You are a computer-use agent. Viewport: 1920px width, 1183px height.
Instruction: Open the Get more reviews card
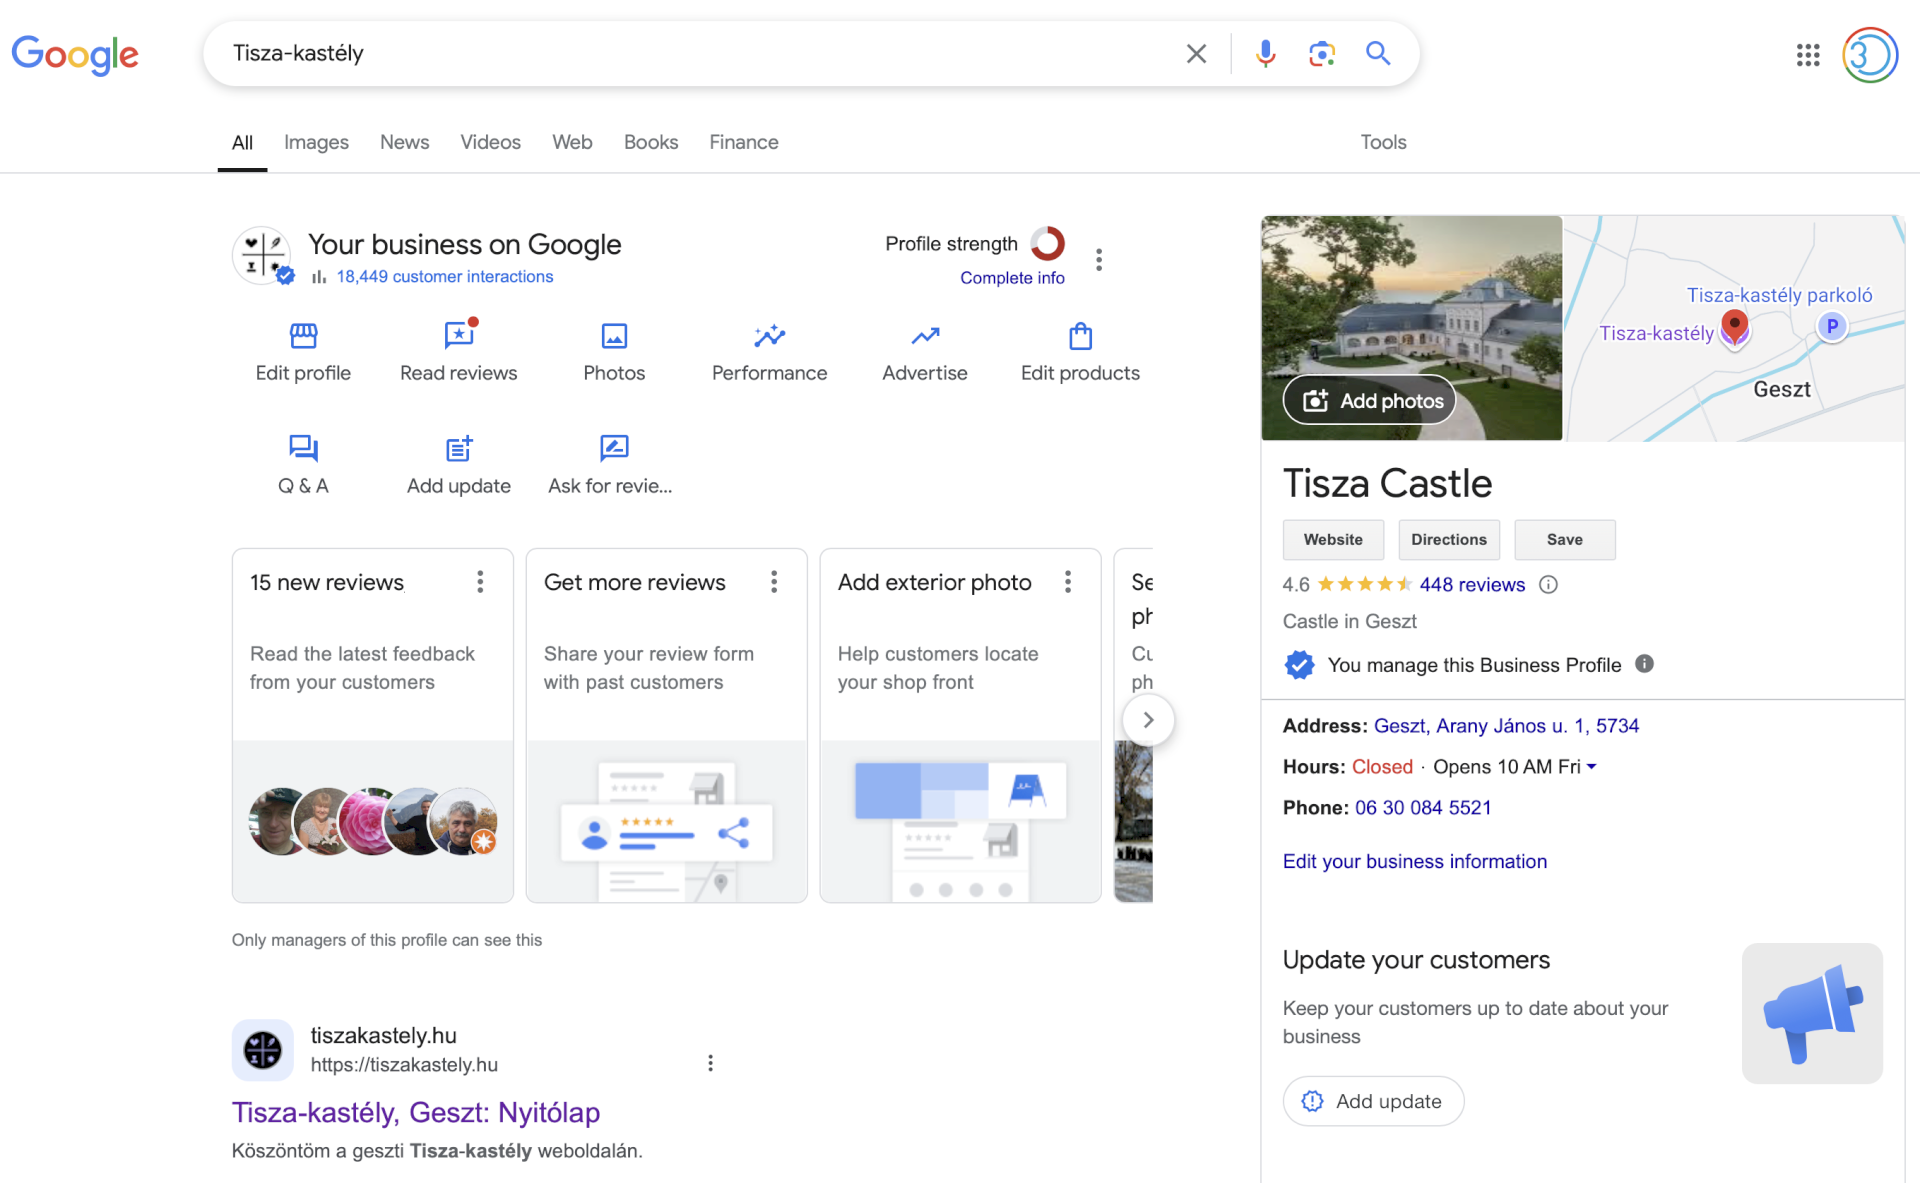tap(667, 725)
